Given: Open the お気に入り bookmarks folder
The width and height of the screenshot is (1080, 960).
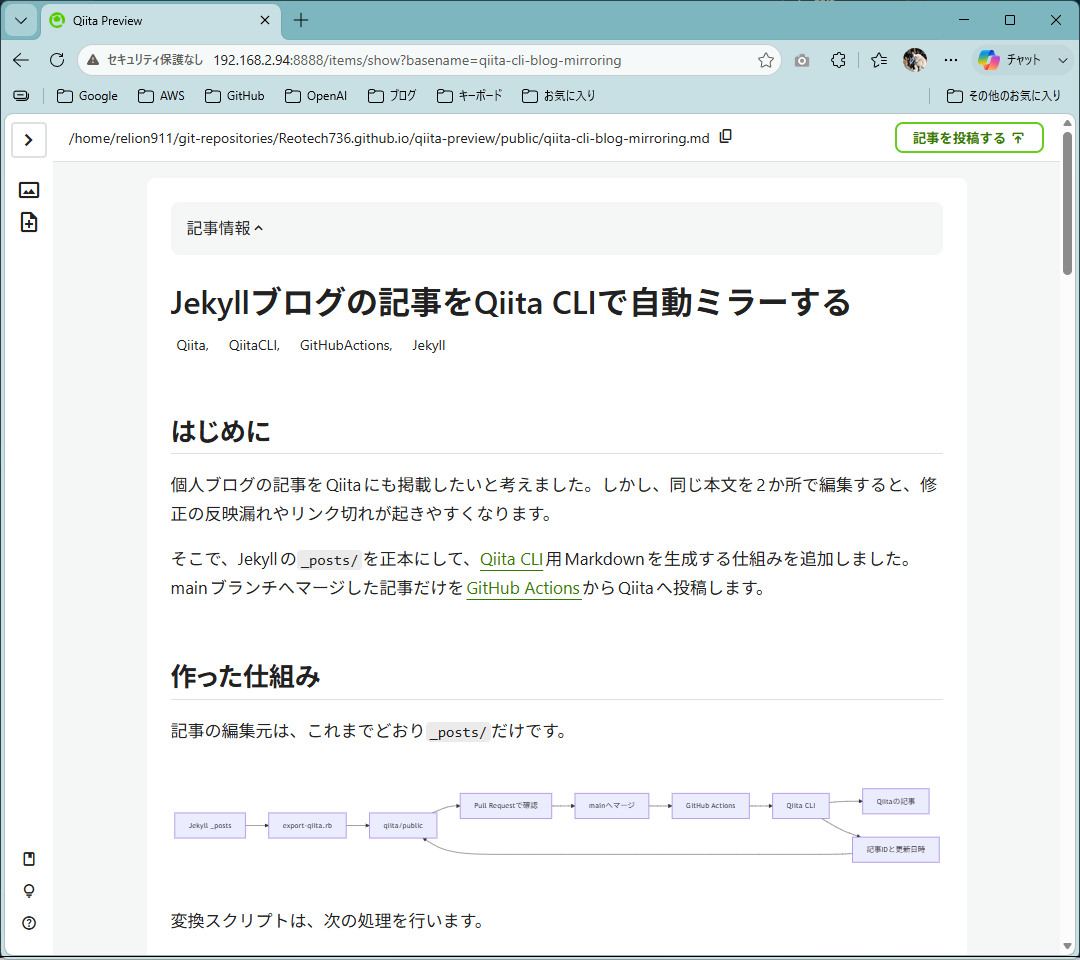Looking at the screenshot, I should pyautogui.click(x=559, y=96).
